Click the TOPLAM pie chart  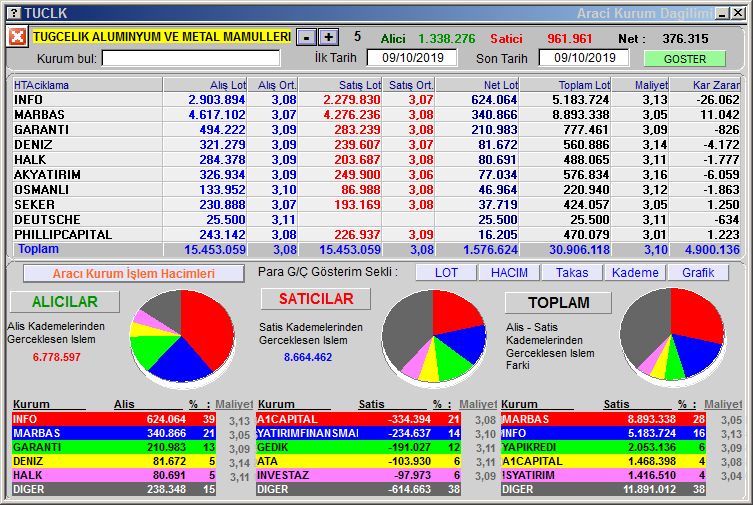671,337
